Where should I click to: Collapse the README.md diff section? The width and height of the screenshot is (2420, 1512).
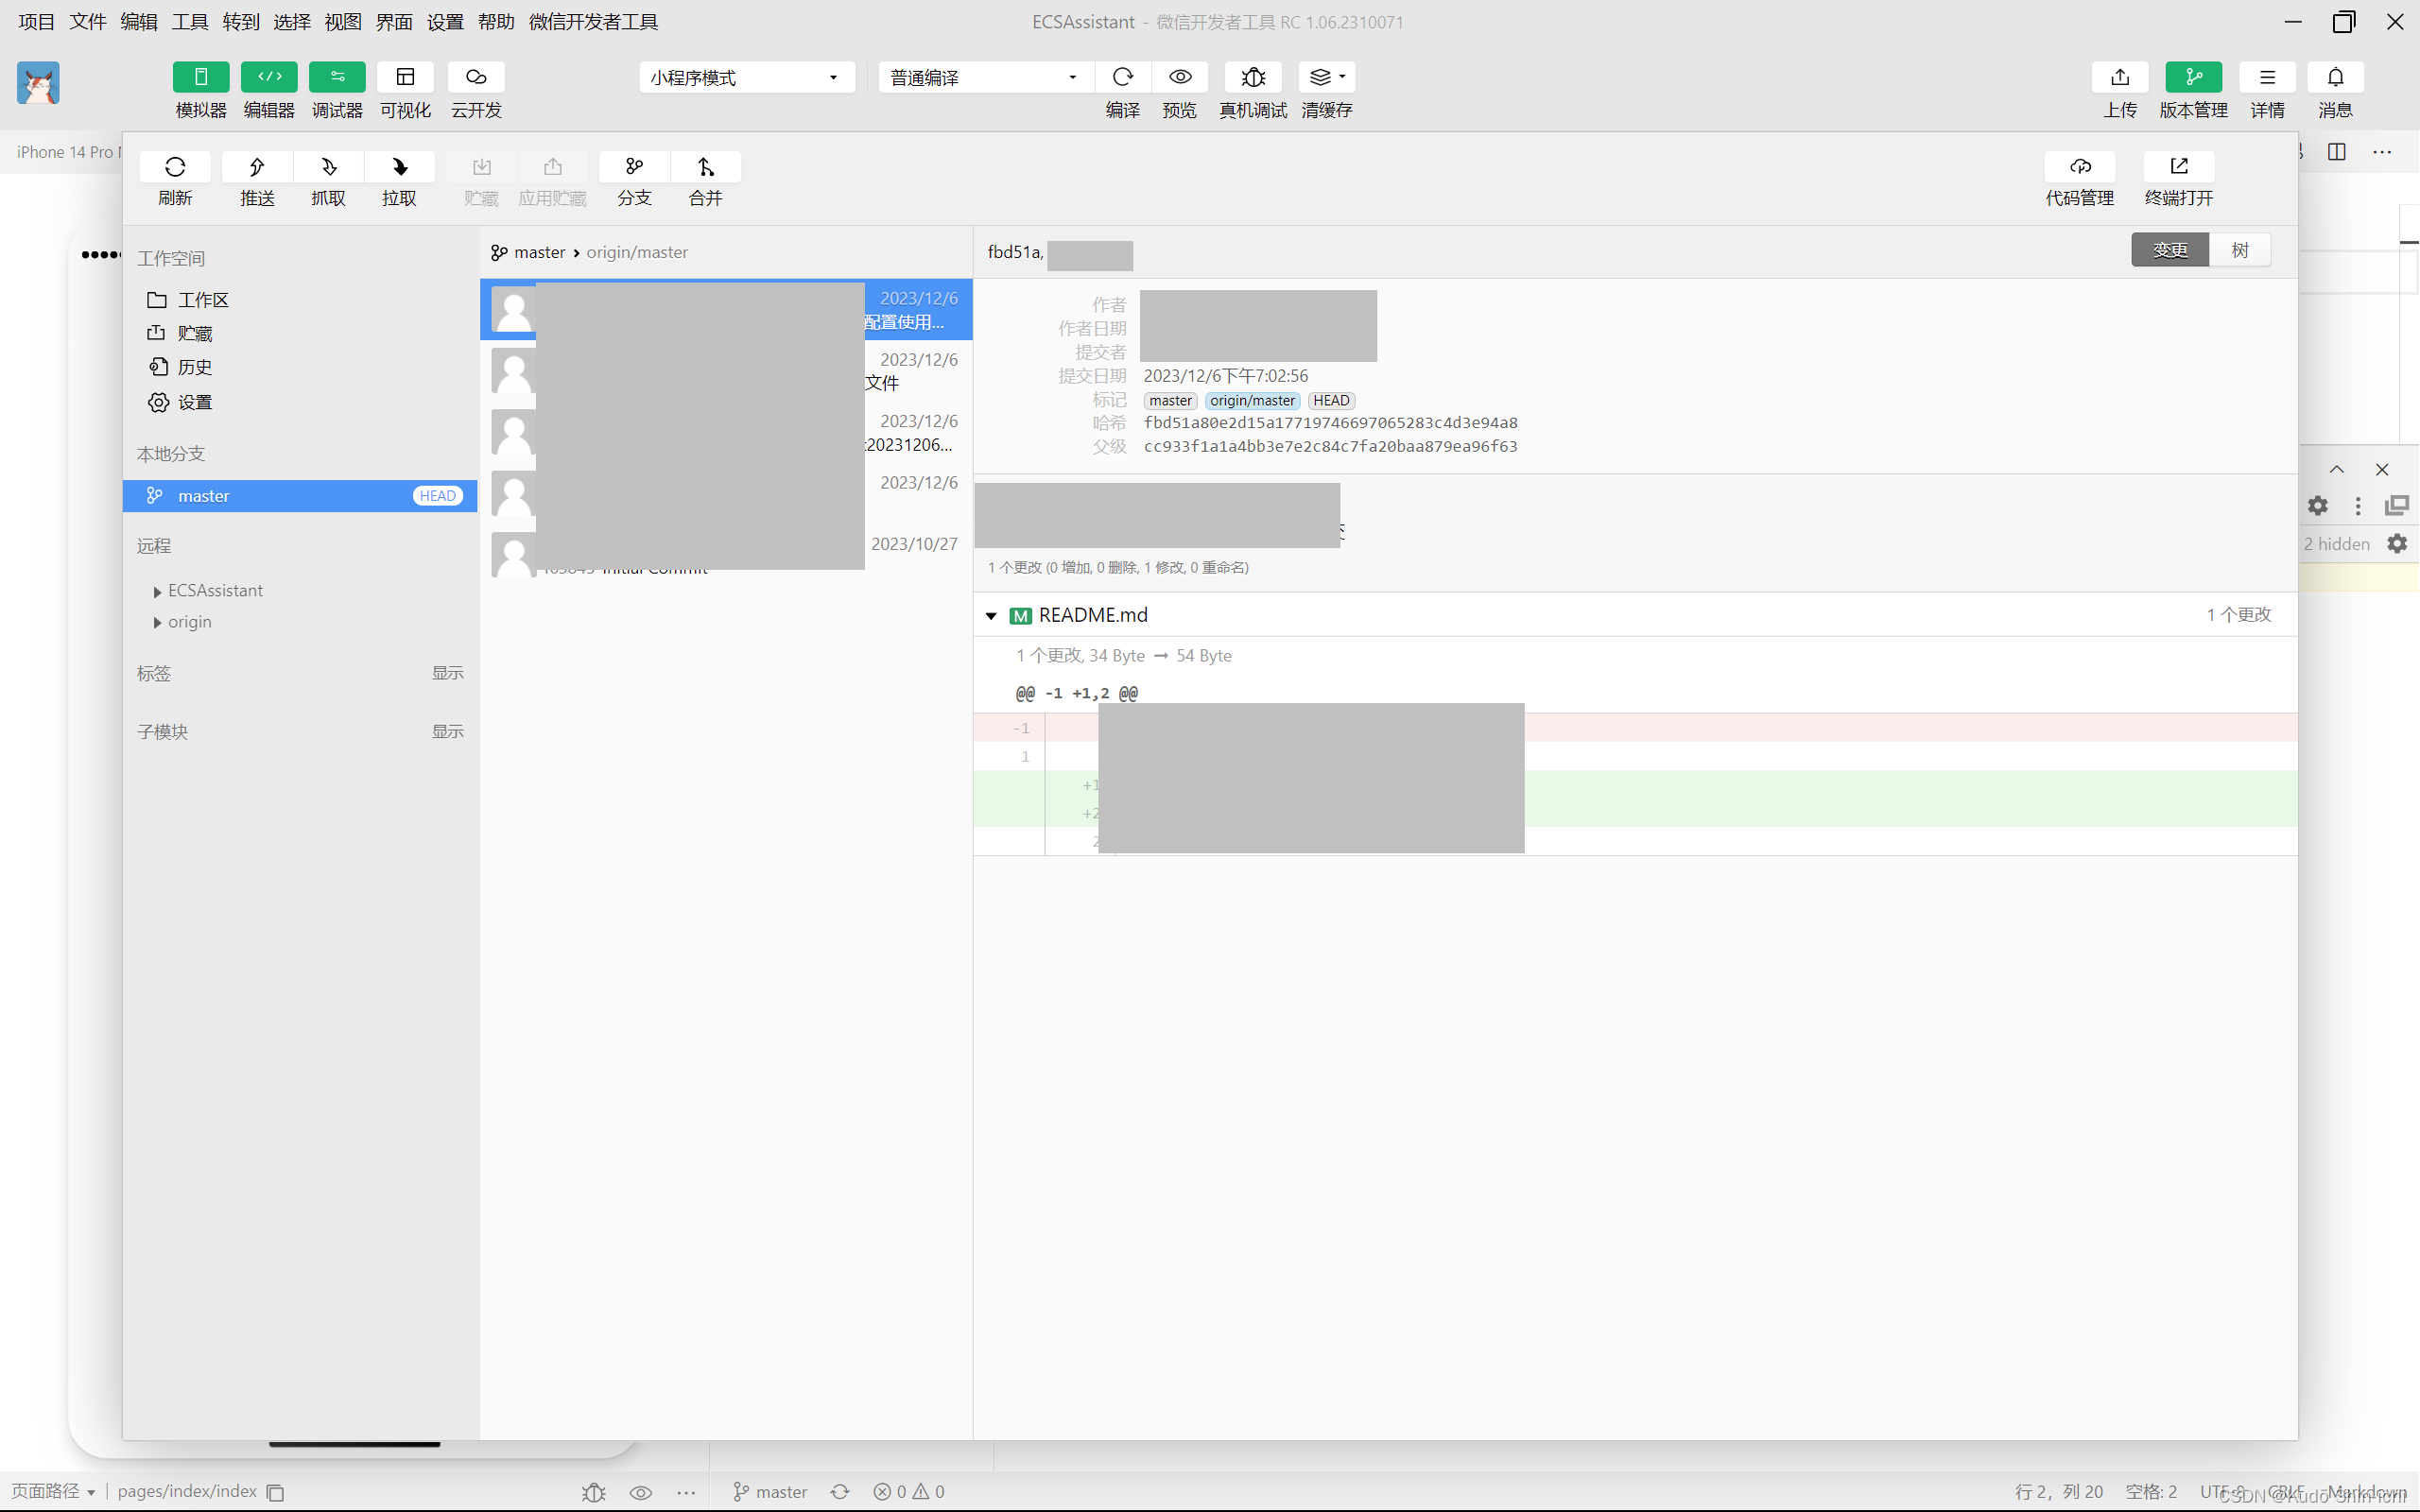point(991,616)
